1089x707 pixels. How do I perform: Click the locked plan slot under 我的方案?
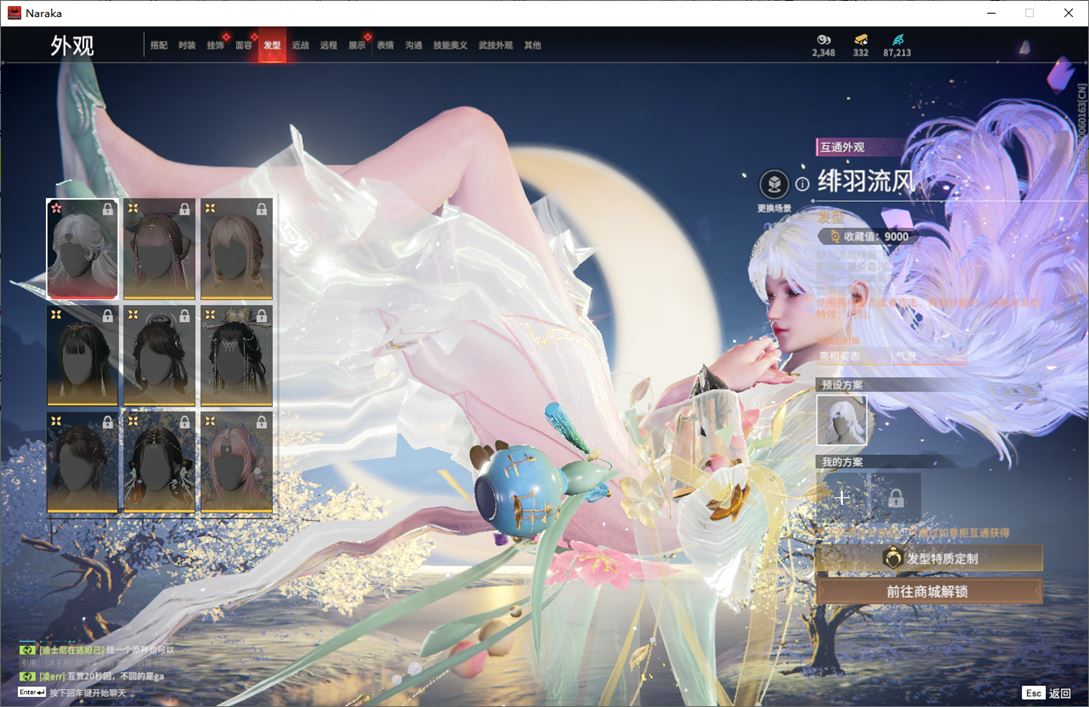click(x=896, y=497)
